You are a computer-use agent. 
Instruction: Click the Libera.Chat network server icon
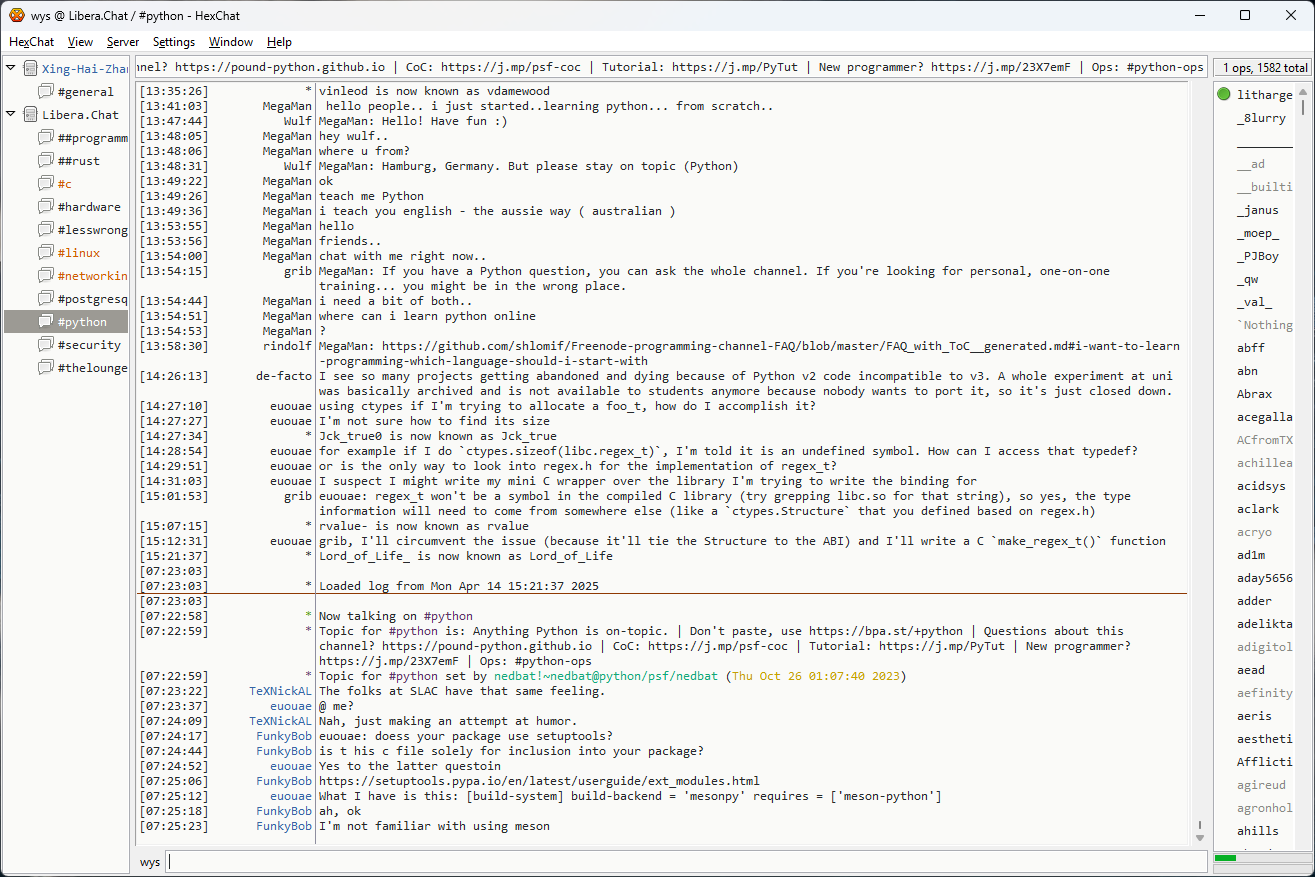(x=30, y=115)
